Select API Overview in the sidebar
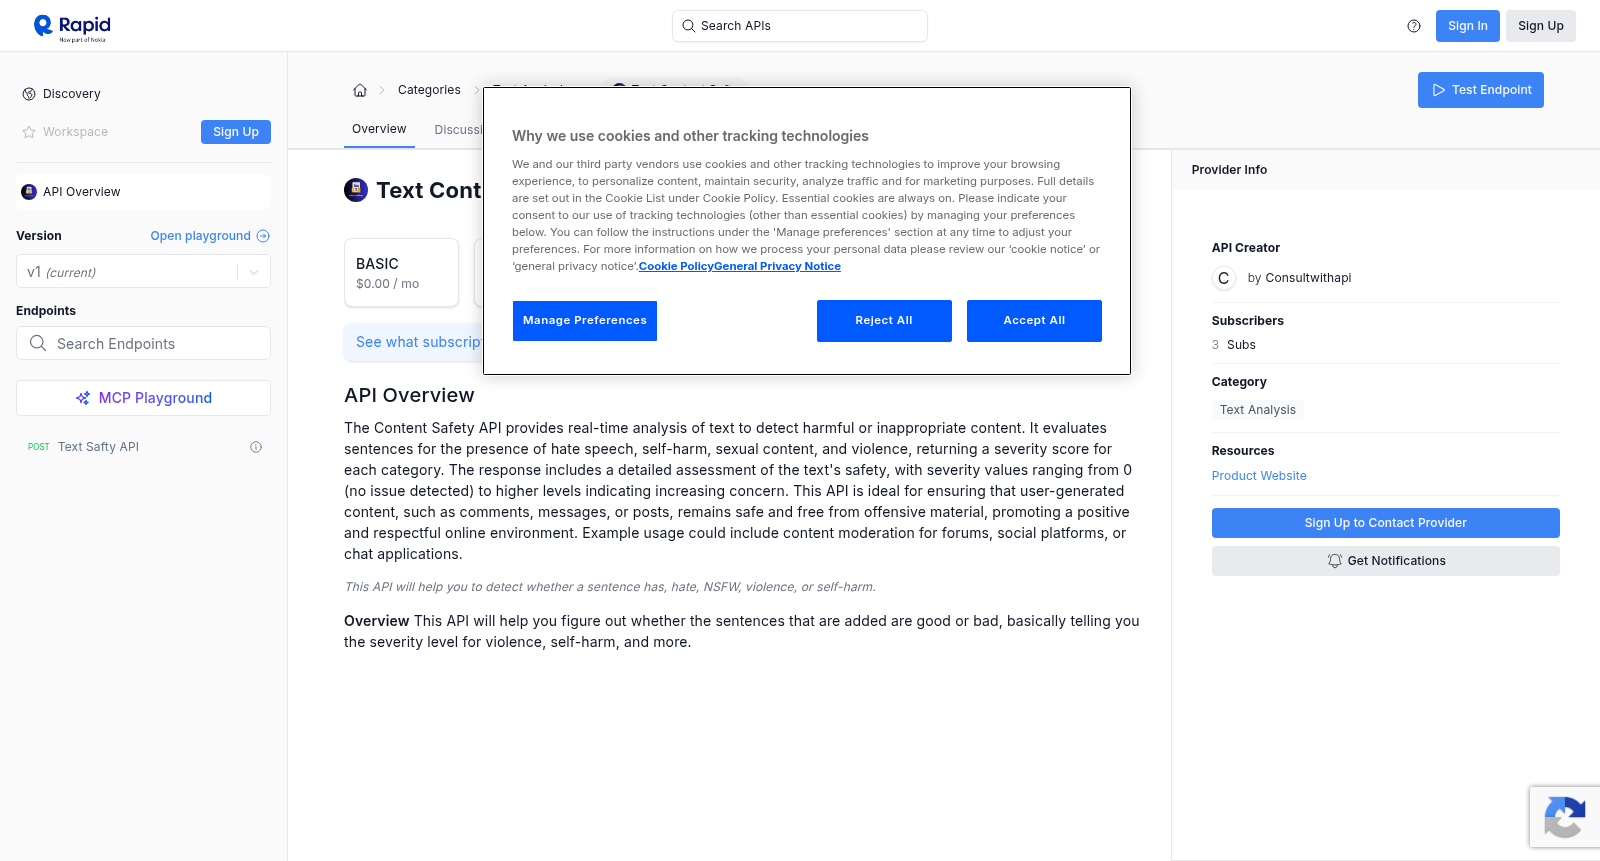 click(143, 192)
